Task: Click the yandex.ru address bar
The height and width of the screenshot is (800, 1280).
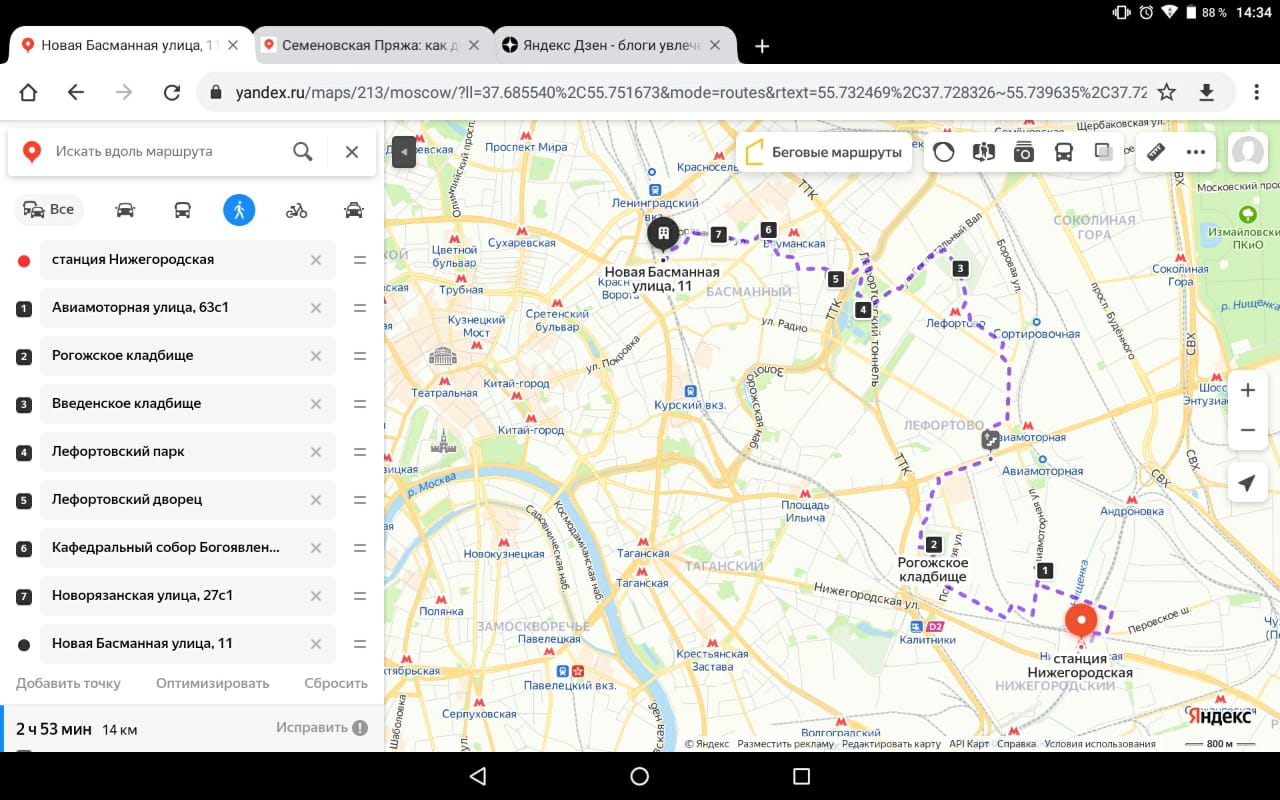Action: [x=690, y=92]
